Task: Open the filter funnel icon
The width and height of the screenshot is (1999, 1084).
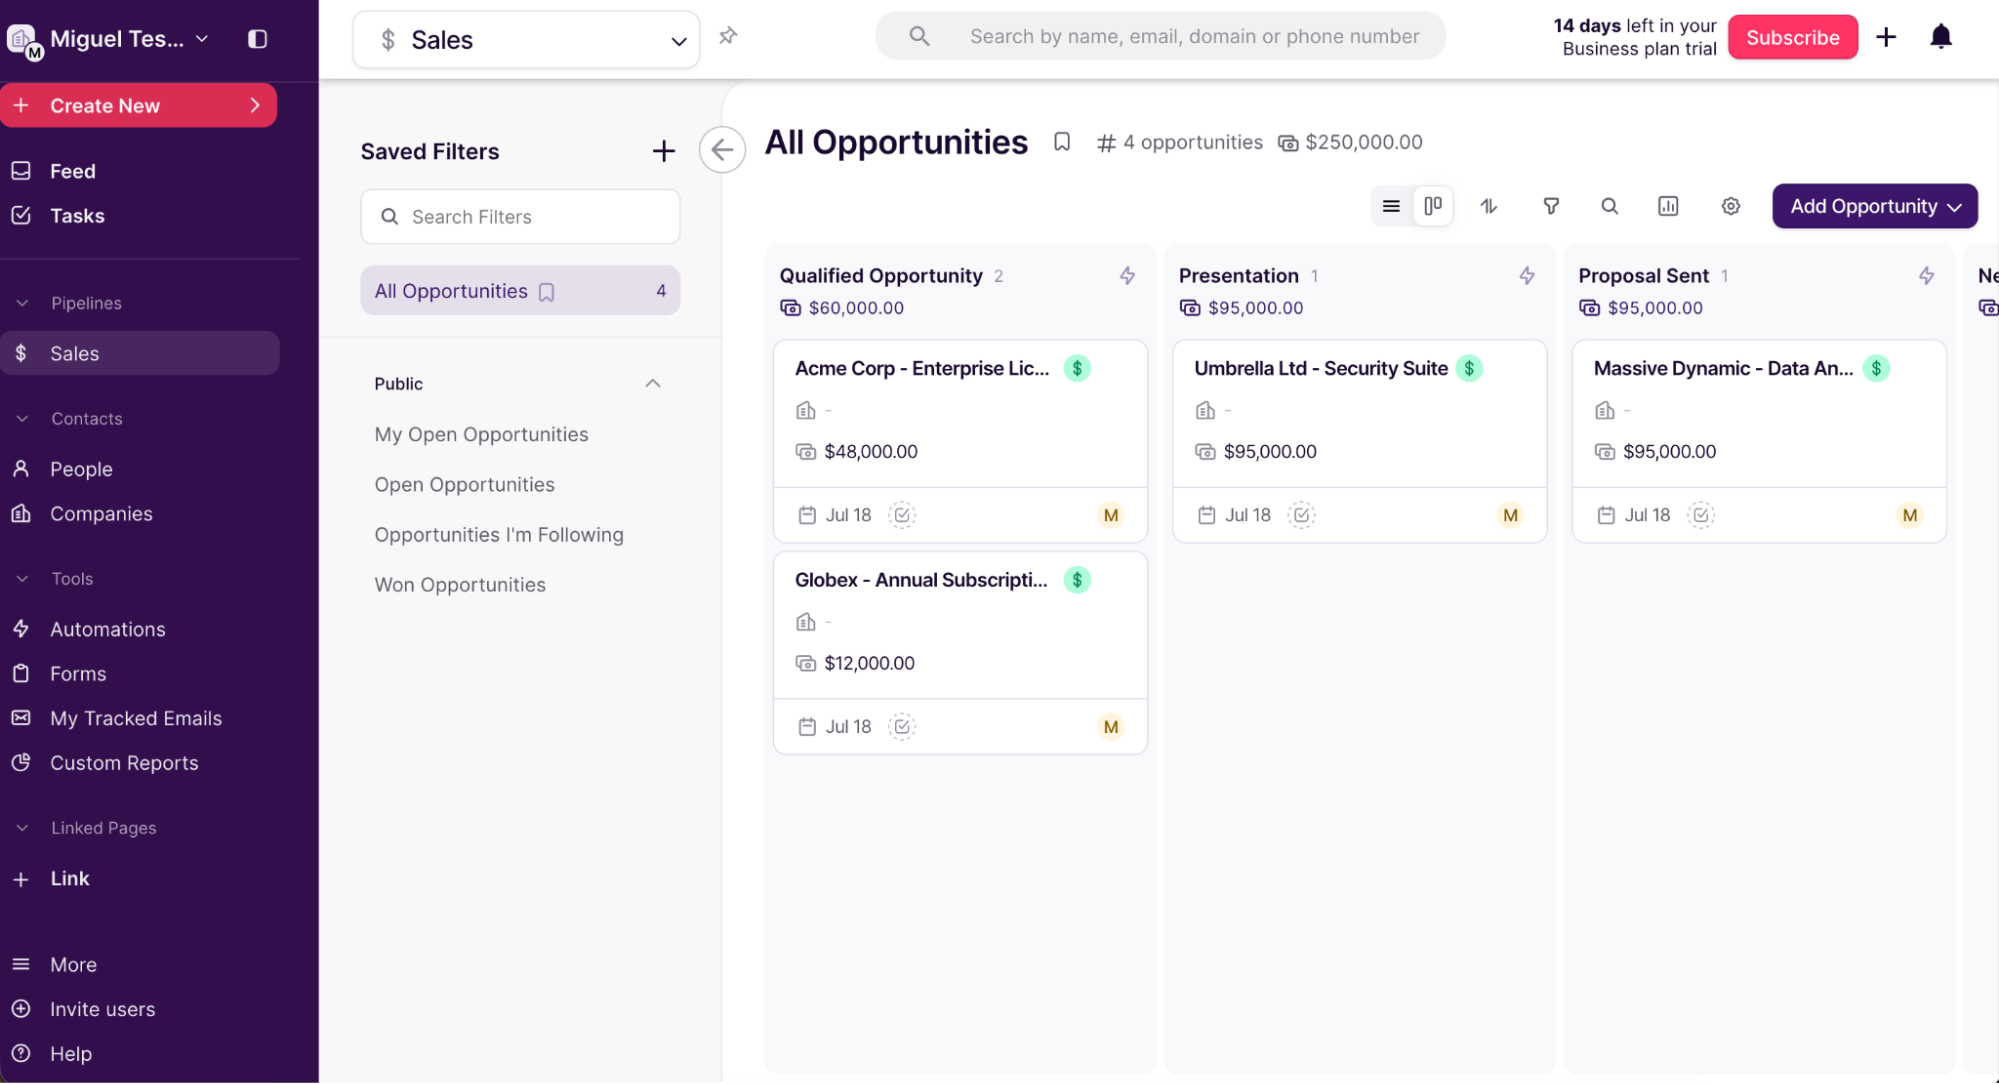Action: pos(1550,206)
